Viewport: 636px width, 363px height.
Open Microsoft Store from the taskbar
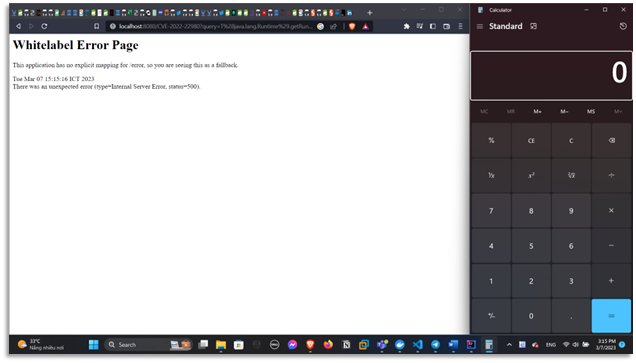(x=238, y=345)
